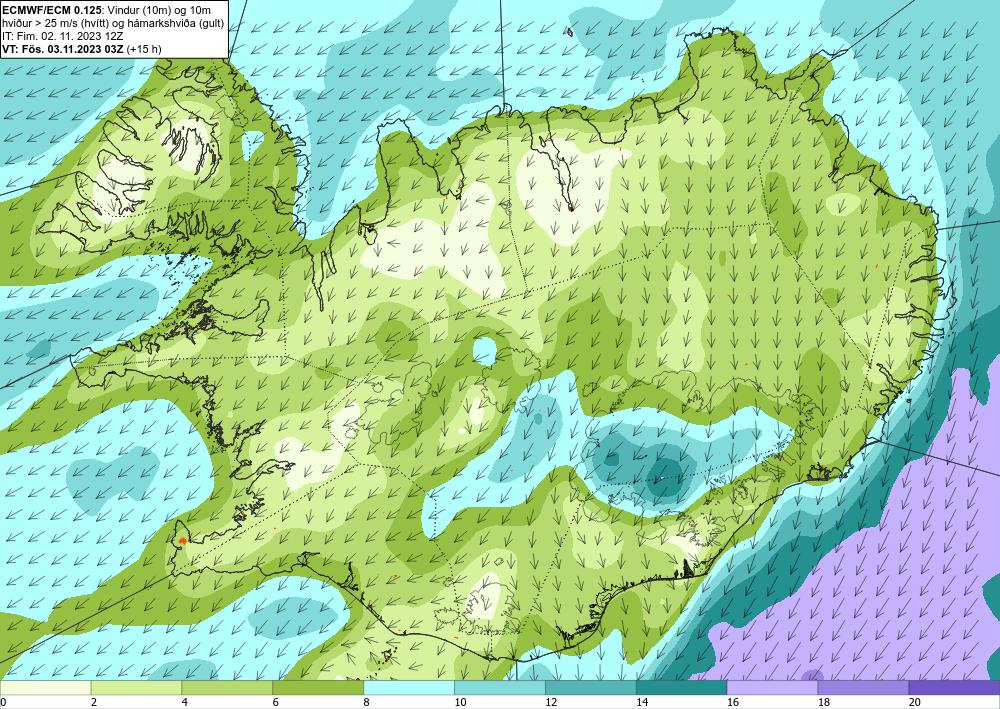1000x709 pixels.
Task: Click the "ECMWF/ECM 0.125" model title text
Action: [51, 10]
